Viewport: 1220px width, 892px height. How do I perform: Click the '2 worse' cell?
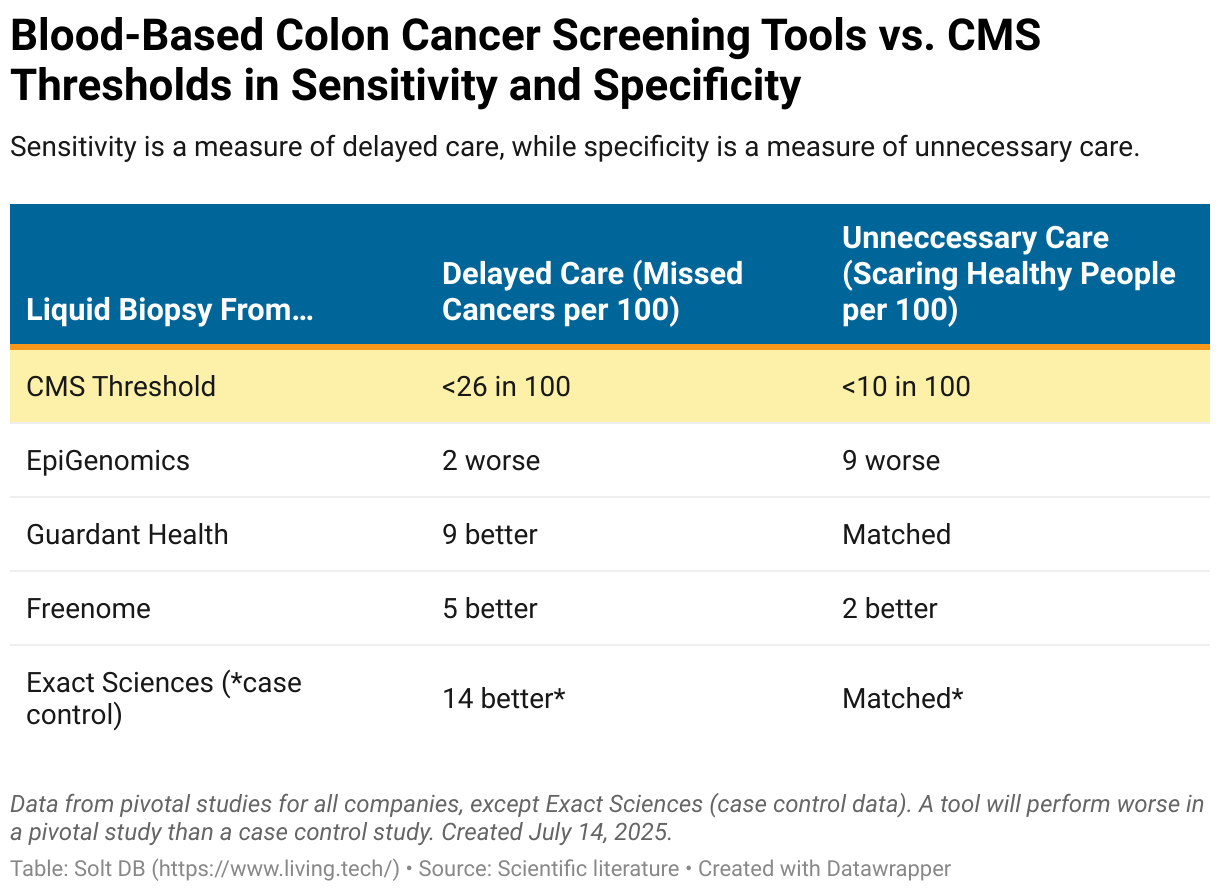[x=491, y=460]
